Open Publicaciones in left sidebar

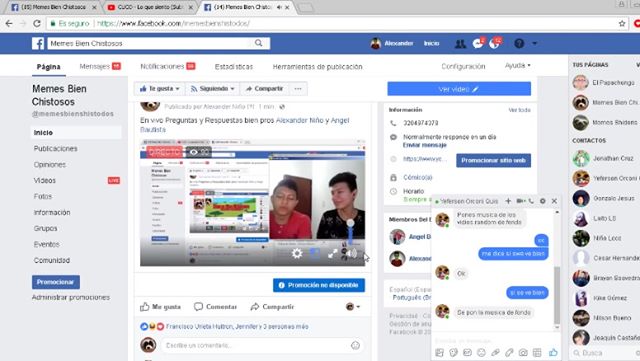[56, 149]
